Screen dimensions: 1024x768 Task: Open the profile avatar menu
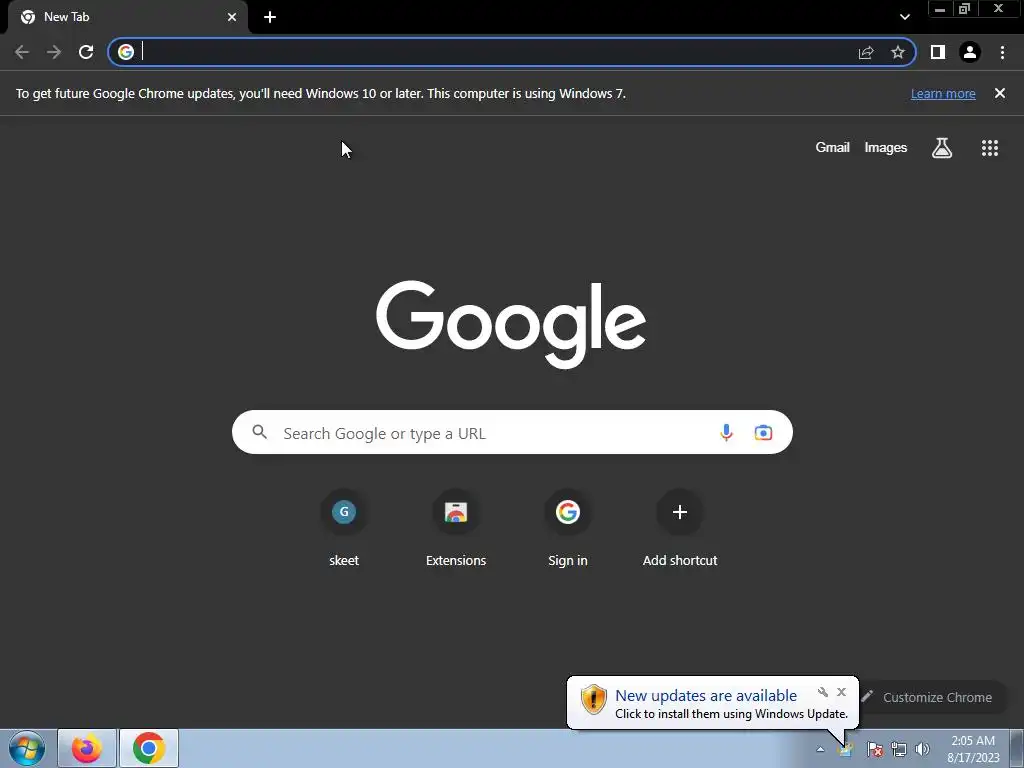click(x=970, y=52)
